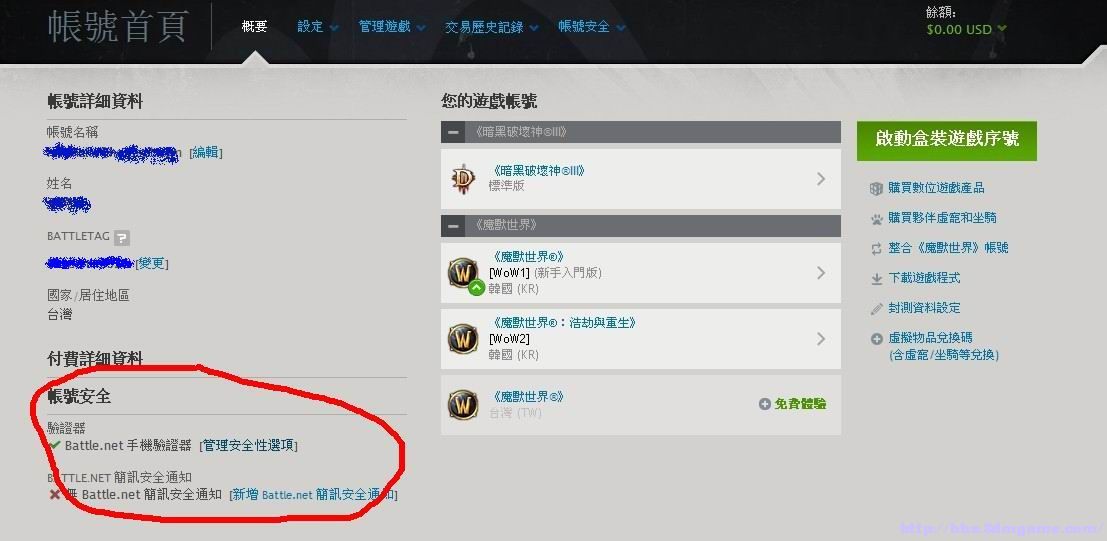Open the 暗黑破壞神III 標準版 arrow

[821, 179]
